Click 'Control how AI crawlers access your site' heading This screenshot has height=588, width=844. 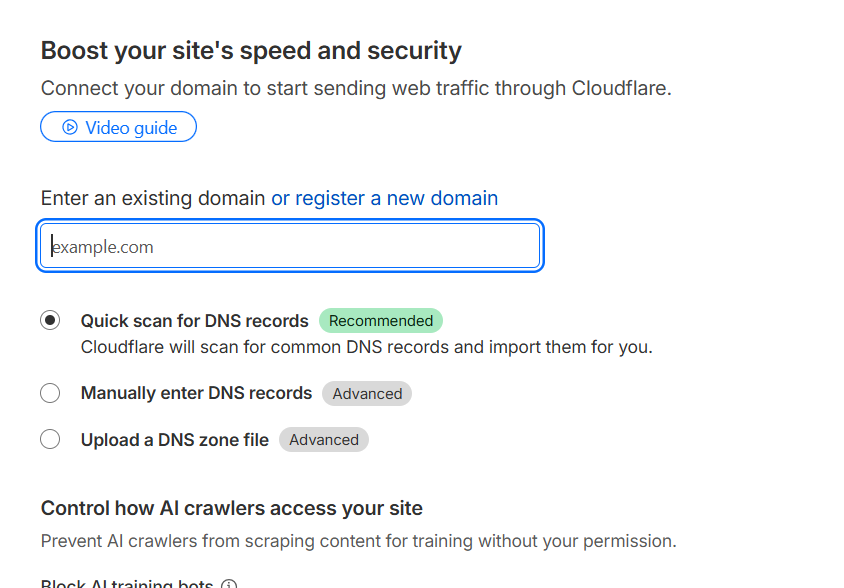coord(231,508)
